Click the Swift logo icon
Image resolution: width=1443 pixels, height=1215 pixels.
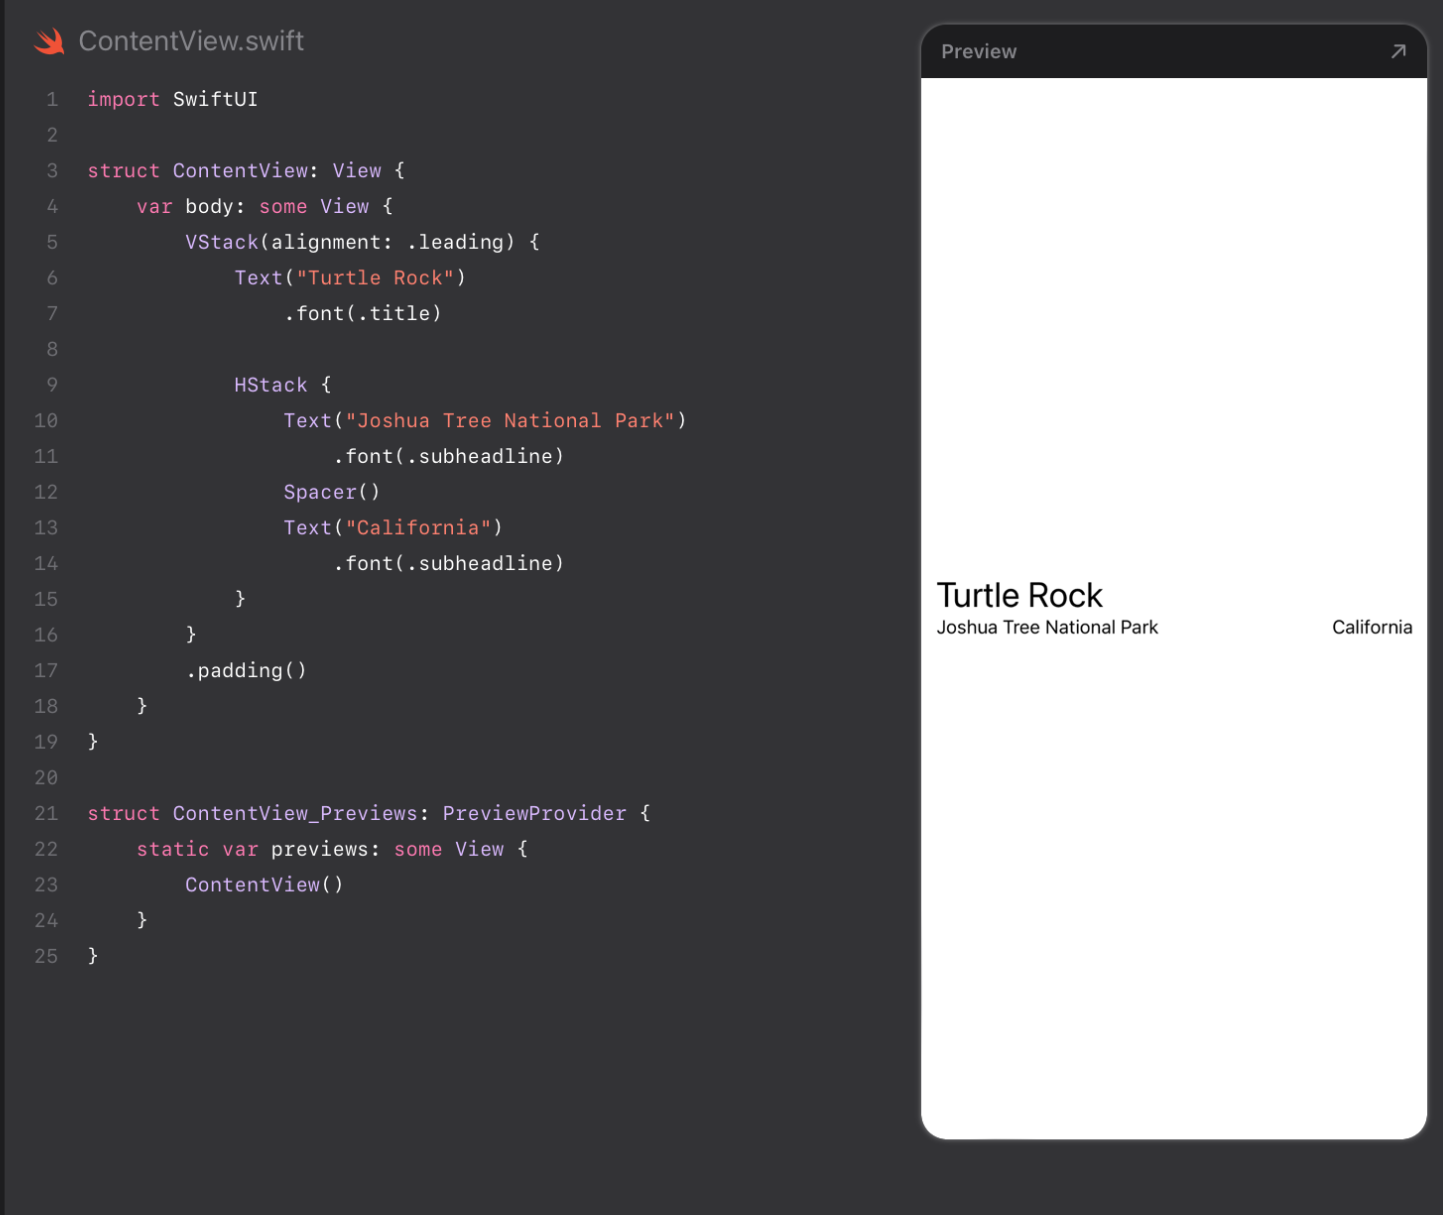(x=49, y=41)
